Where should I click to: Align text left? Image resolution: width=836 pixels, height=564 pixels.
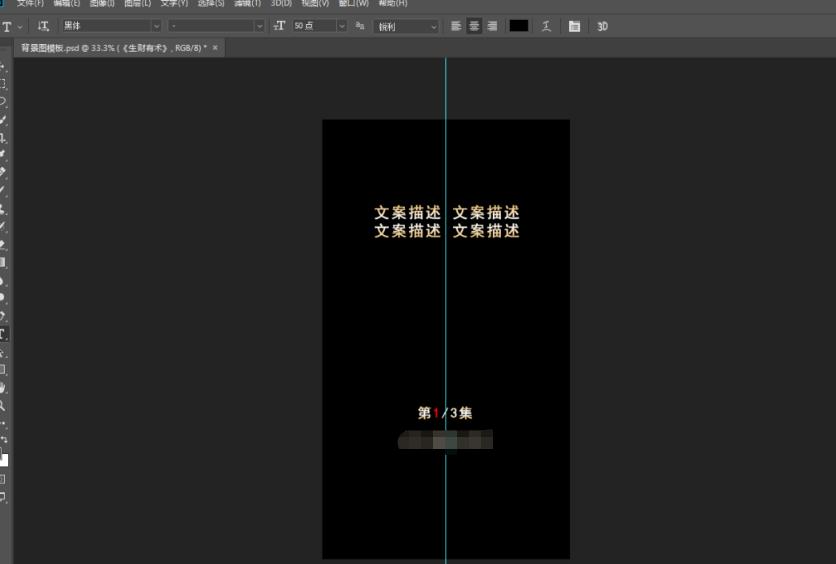[456, 26]
